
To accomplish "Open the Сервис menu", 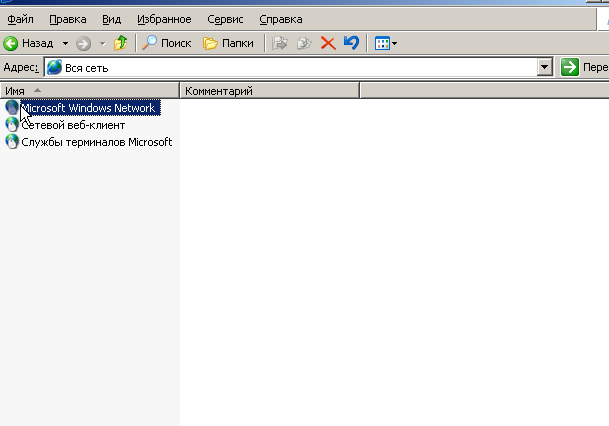I will point(225,19).
